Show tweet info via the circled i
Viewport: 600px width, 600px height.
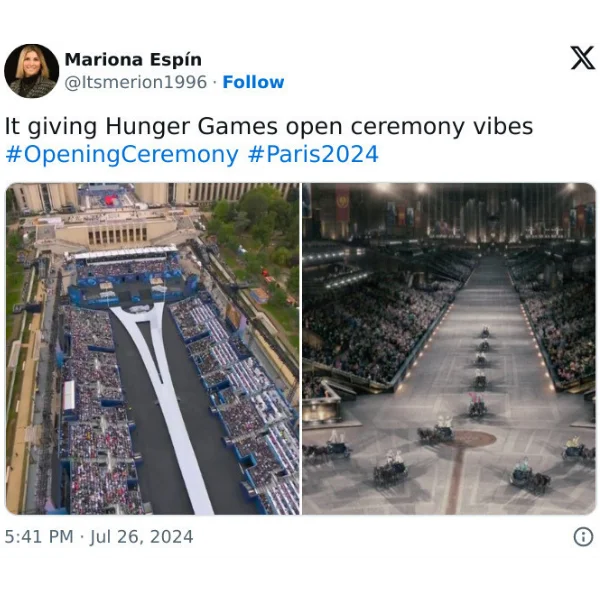point(583,536)
